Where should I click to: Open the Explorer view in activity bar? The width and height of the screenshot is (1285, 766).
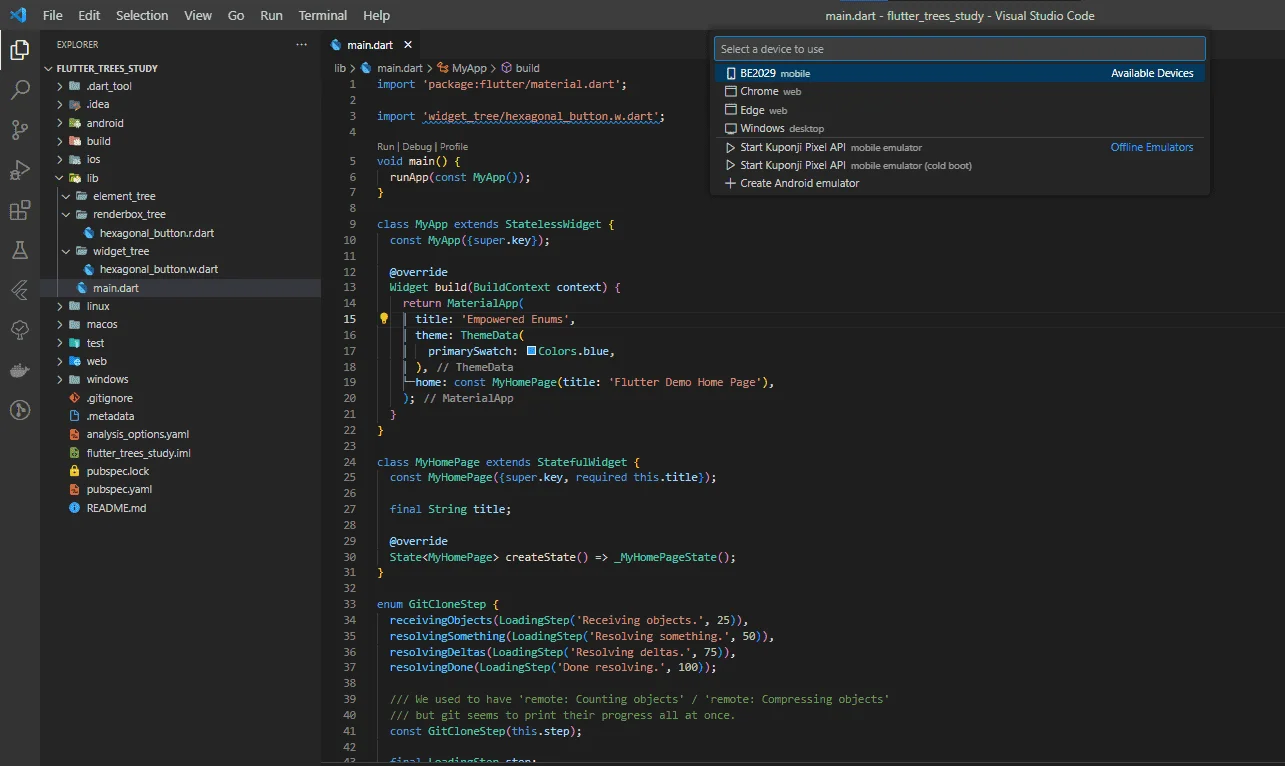[x=19, y=50]
